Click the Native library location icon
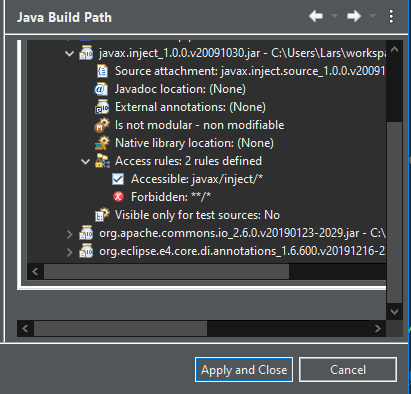This screenshot has width=411, height=394. [x=102, y=143]
